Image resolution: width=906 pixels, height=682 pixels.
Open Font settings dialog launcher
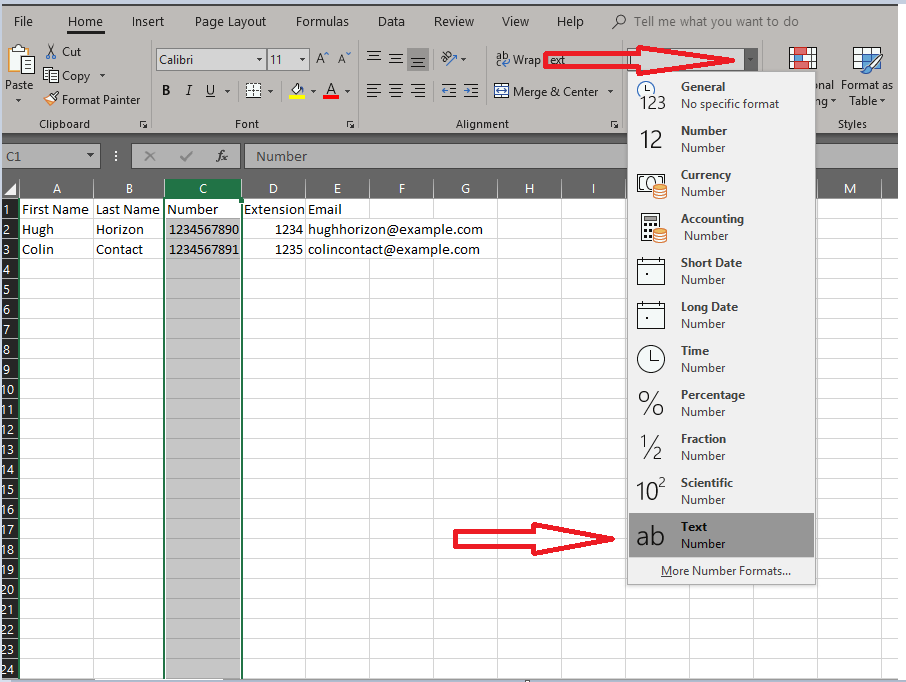click(x=350, y=124)
